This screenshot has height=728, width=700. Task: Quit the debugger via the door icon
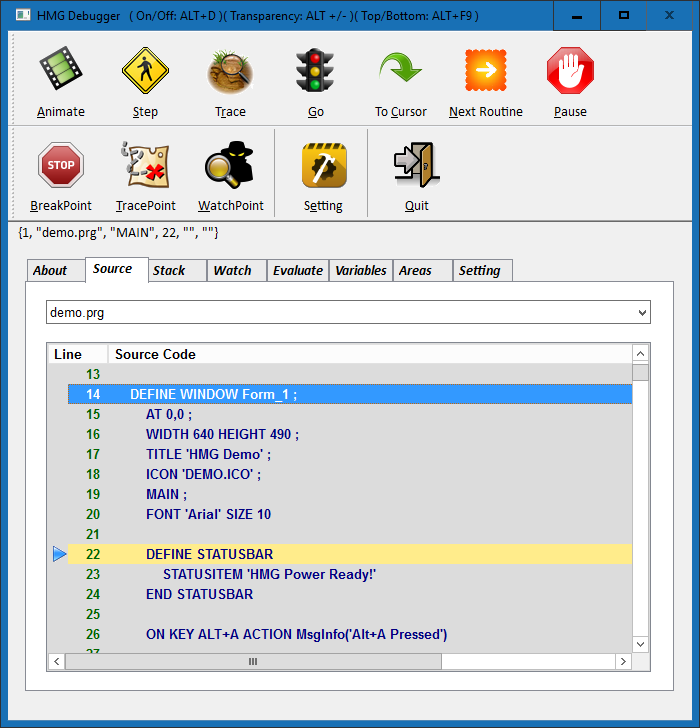[416, 166]
